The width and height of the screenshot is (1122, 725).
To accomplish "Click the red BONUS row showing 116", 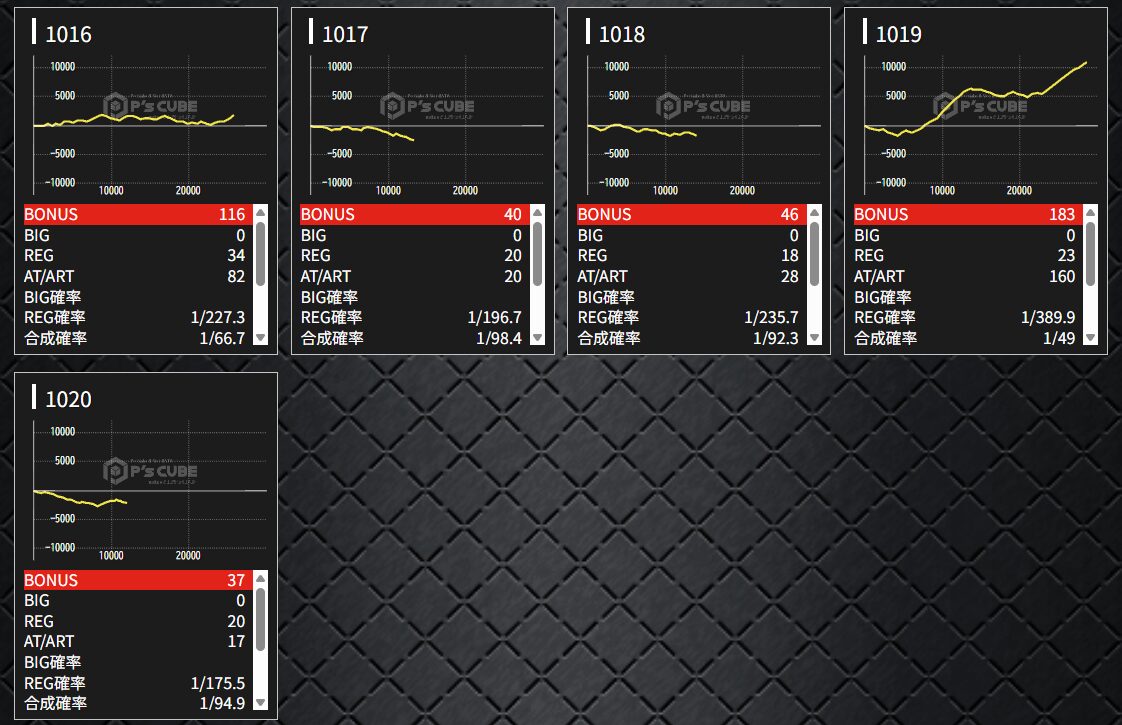I will tap(134, 214).
